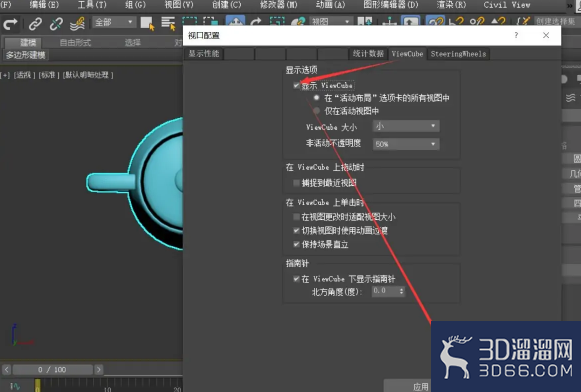Screen dimensions: 581x392
Task: Toggle 在 ViewCube 下显示指南针 checkbox
Action: click(296, 279)
